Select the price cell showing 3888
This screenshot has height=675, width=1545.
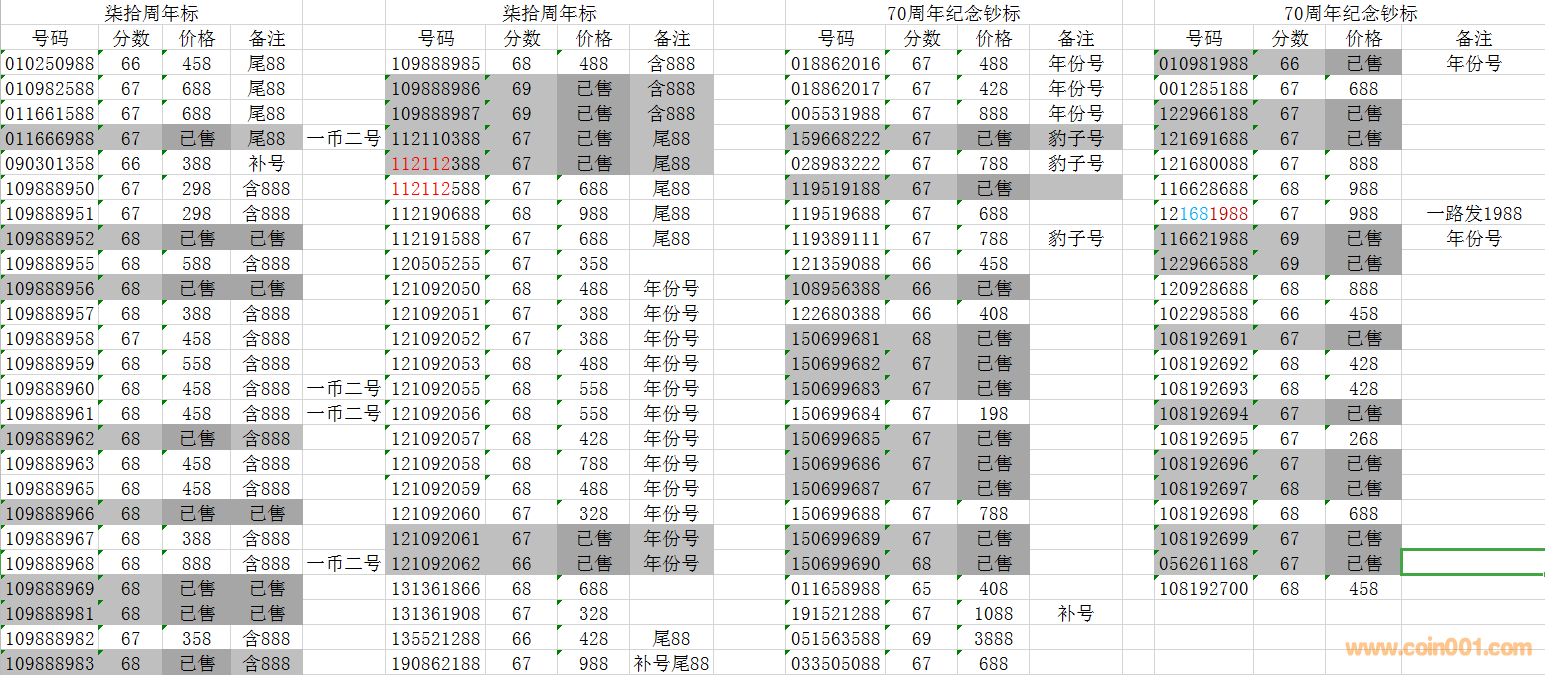(993, 639)
